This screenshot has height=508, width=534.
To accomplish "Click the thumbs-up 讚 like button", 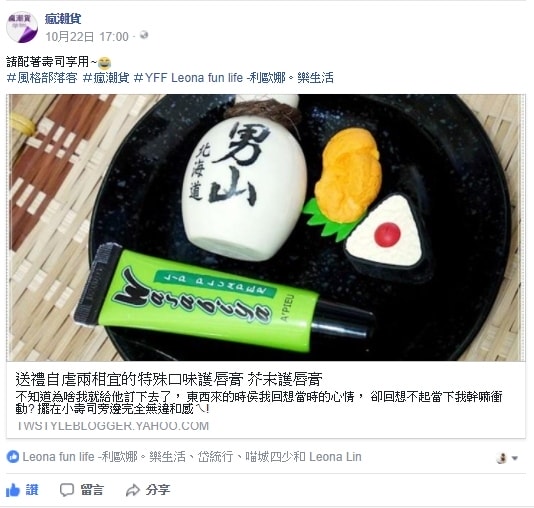I will pyautogui.click(x=22, y=490).
